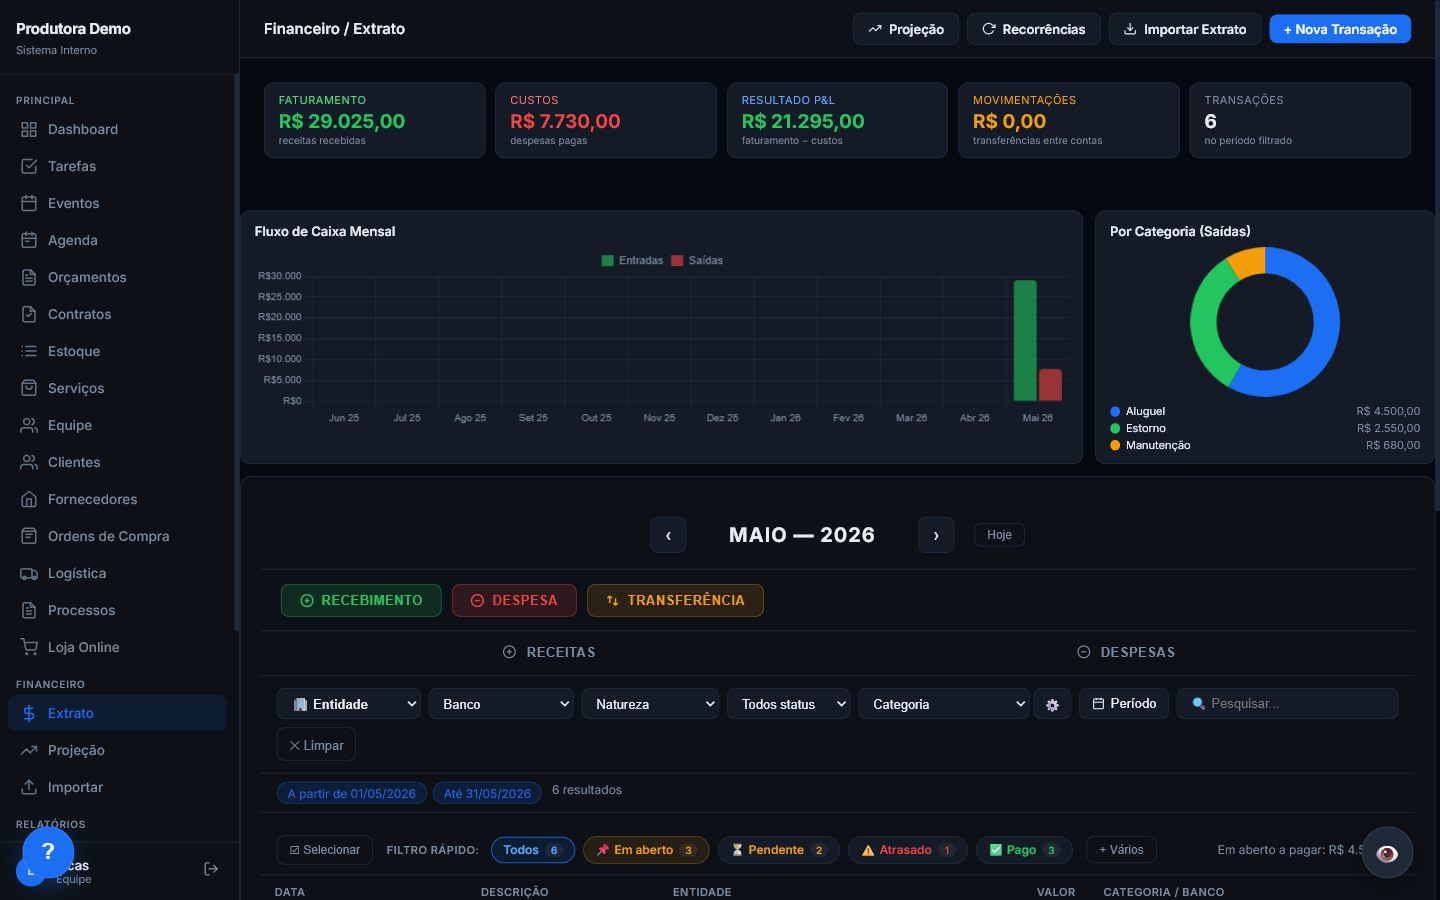Click the Hoje button
This screenshot has width=1440, height=900.
999,535
